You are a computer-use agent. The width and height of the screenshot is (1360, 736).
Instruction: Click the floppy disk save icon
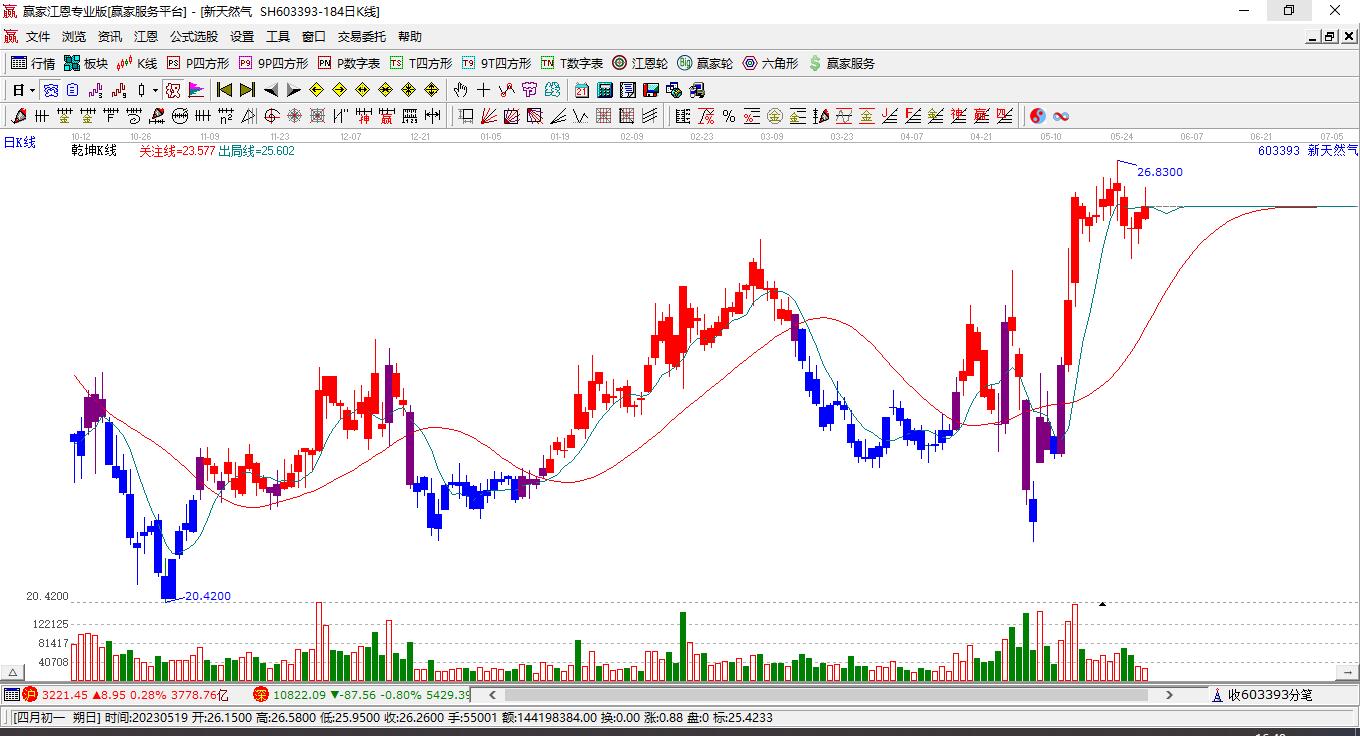(651, 90)
